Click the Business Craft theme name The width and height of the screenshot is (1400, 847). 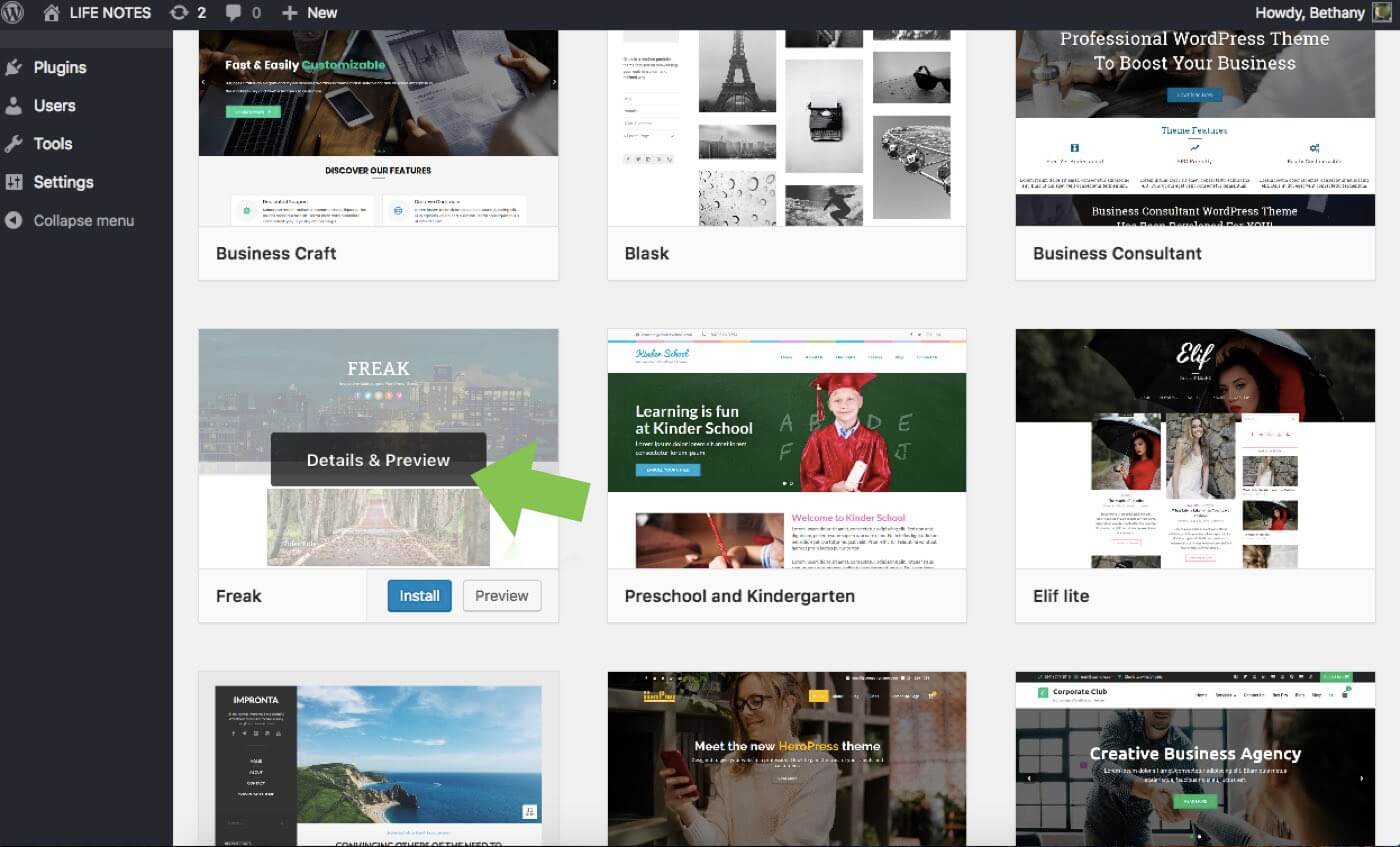(276, 253)
